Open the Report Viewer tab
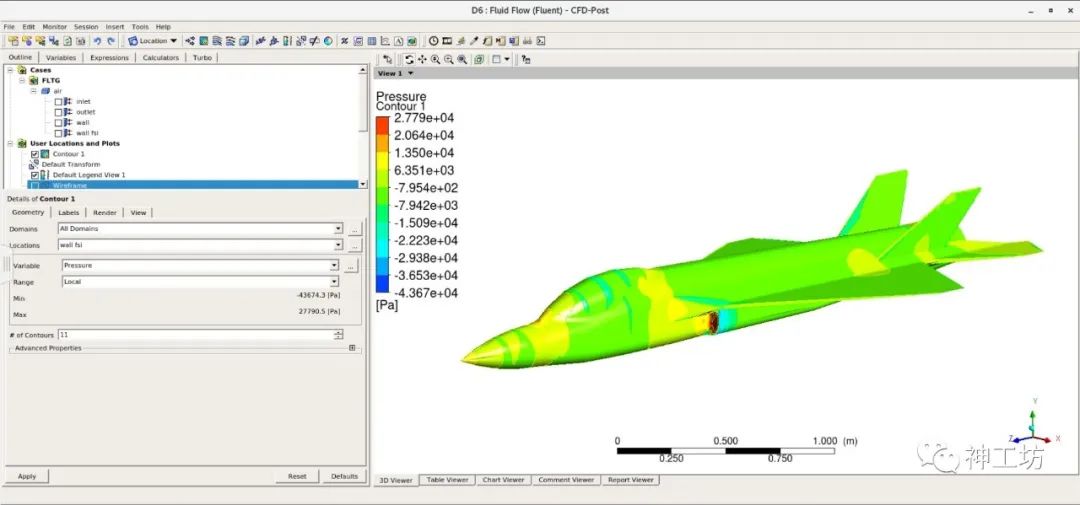Image resolution: width=1080 pixels, height=505 pixels. [630, 480]
